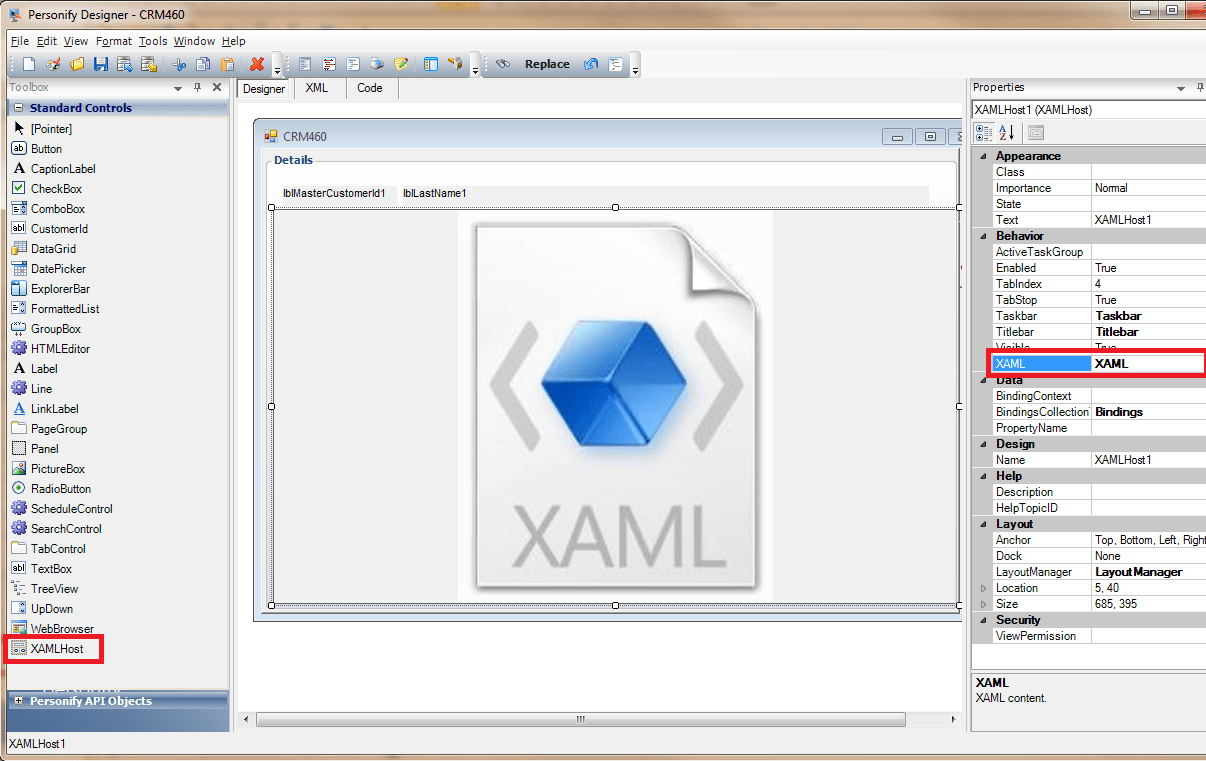Open the Format menu
Viewport: 1206px width, 761px height.
pos(114,41)
